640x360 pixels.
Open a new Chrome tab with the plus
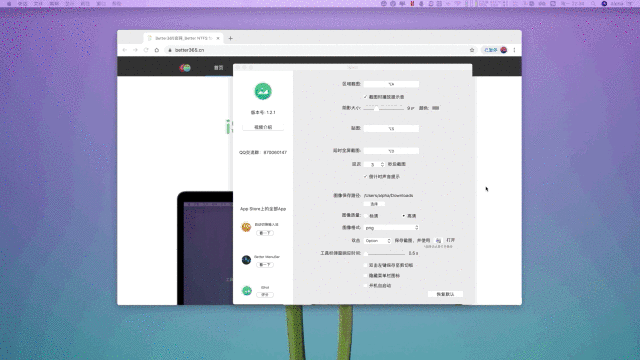[230, 38]
